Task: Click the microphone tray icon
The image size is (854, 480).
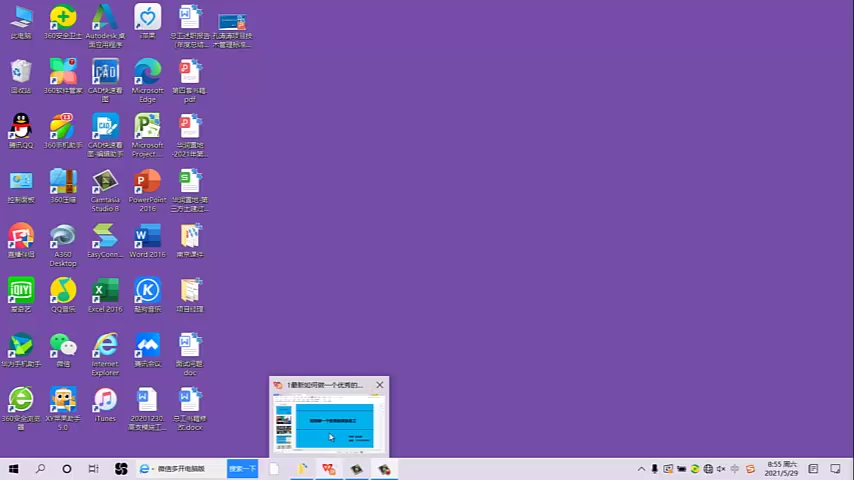Action: (x=655, y=469)
